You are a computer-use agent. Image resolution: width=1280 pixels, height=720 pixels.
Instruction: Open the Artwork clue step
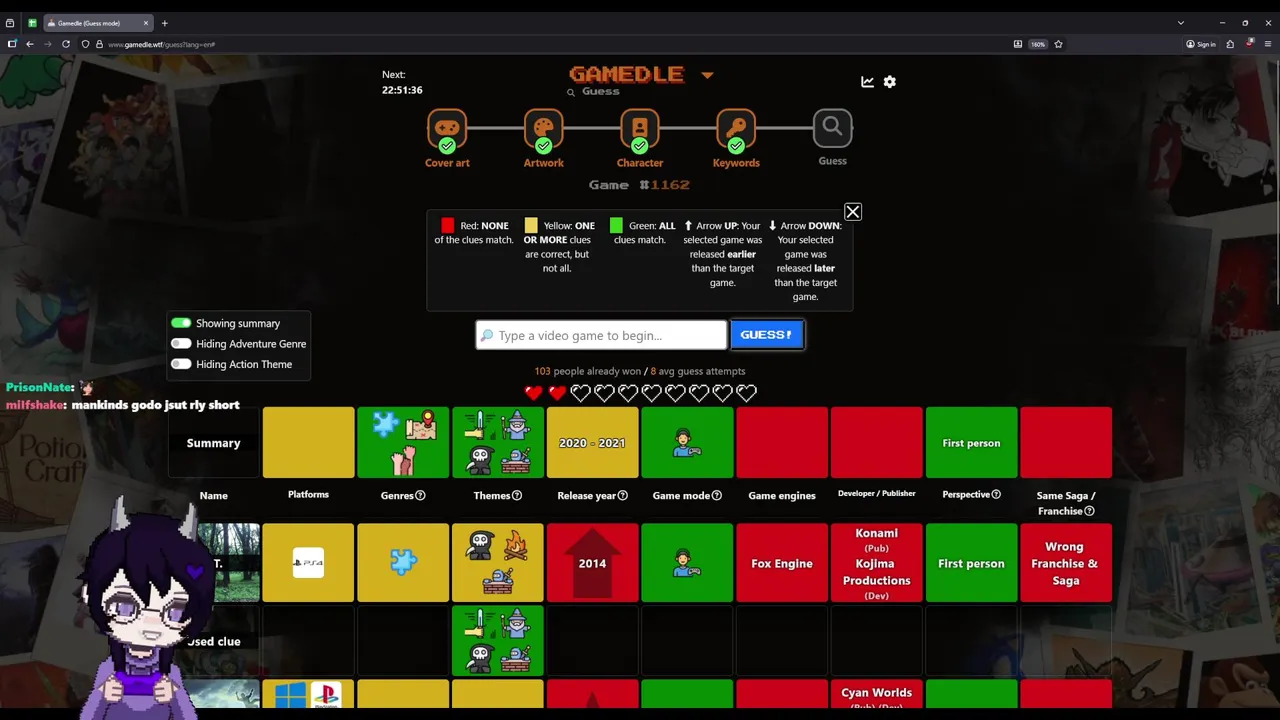tap(543, 139)
